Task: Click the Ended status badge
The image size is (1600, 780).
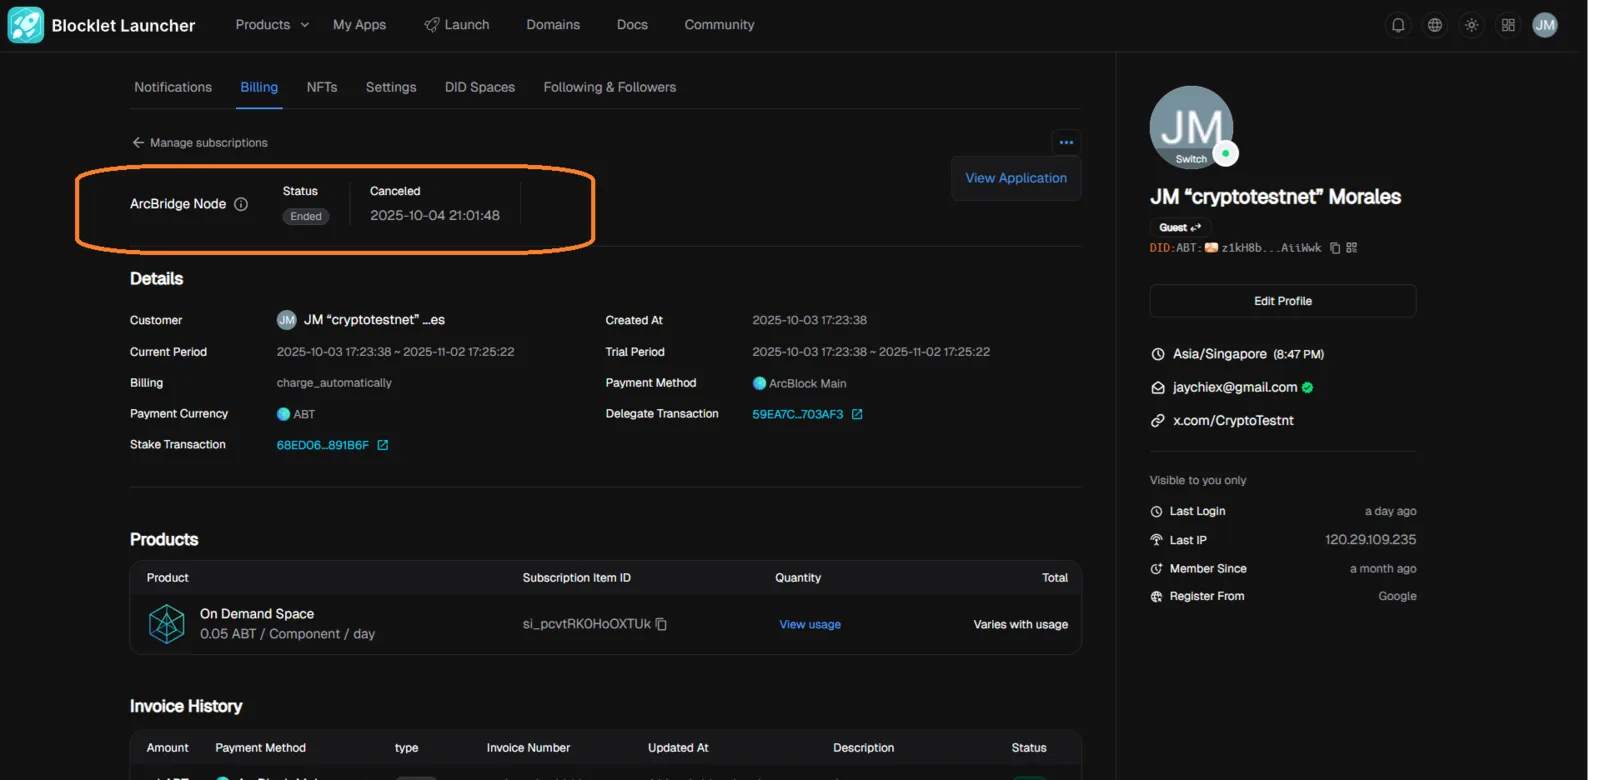Action: pos(306,216)
